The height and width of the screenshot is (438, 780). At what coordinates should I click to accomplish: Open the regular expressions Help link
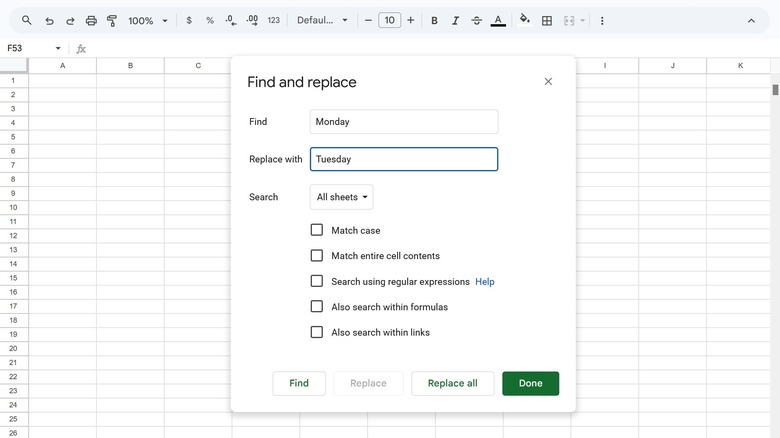pos(485,282)
